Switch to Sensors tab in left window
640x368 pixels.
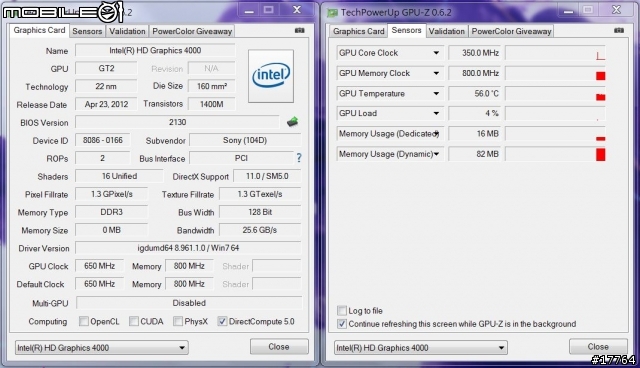(87, 31)
